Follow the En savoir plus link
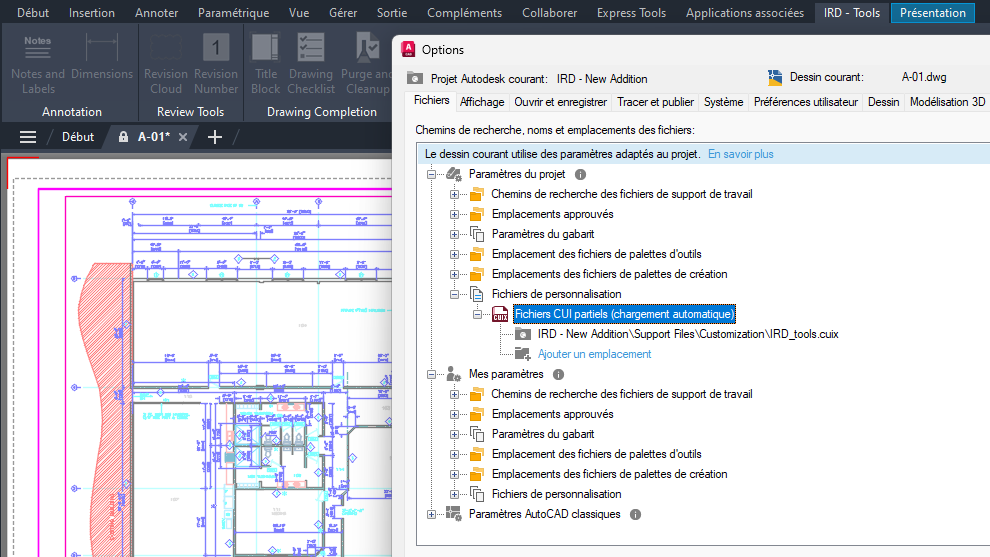Image resolution: width=990 pixels, height=557 pixels. pyautogui.click(x=741, y=154)
